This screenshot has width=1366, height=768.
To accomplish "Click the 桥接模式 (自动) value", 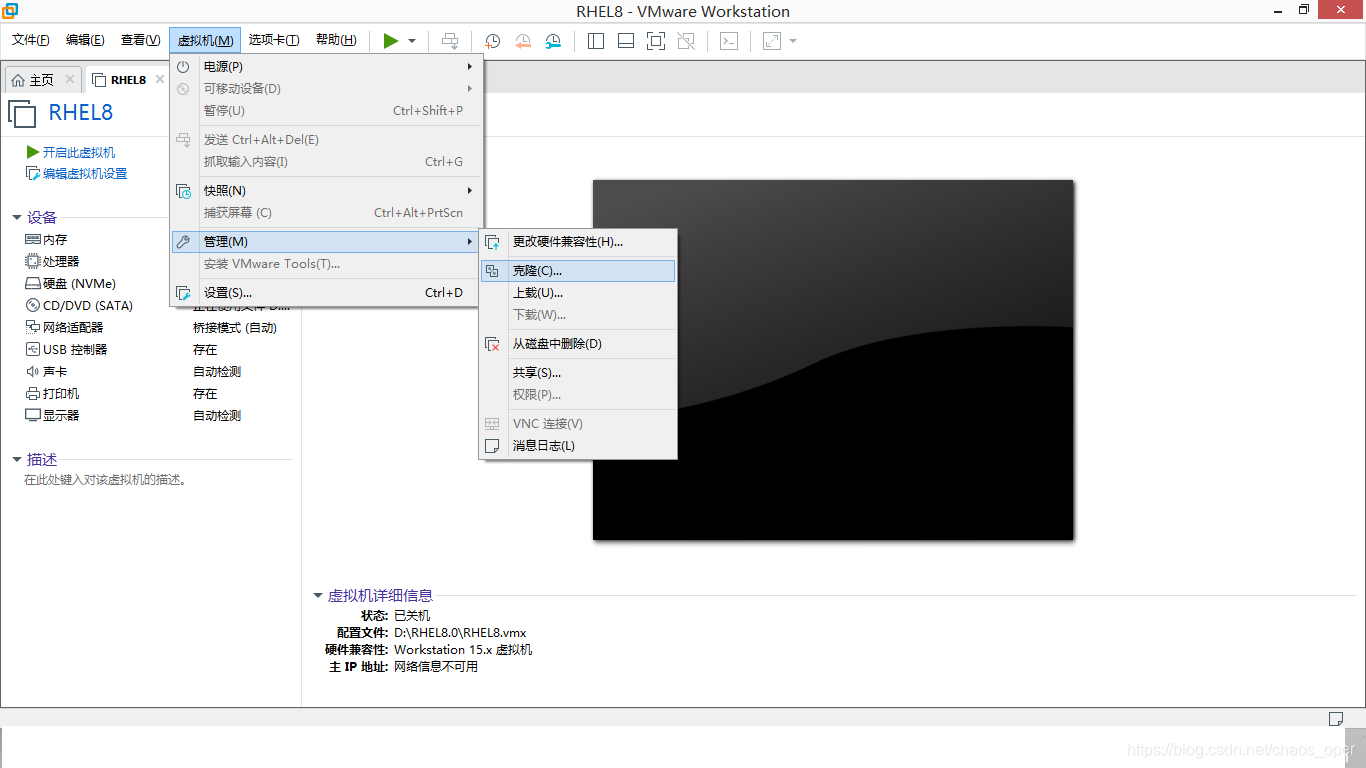I will pyautogui.click(x=235, y=328).
